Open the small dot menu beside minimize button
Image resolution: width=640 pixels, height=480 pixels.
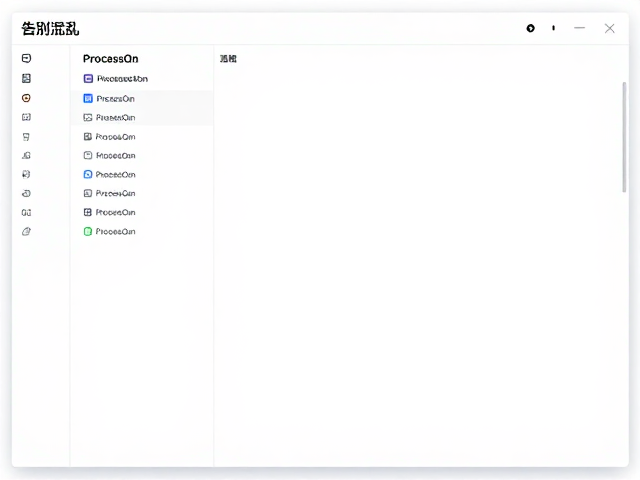coord(553,28)
